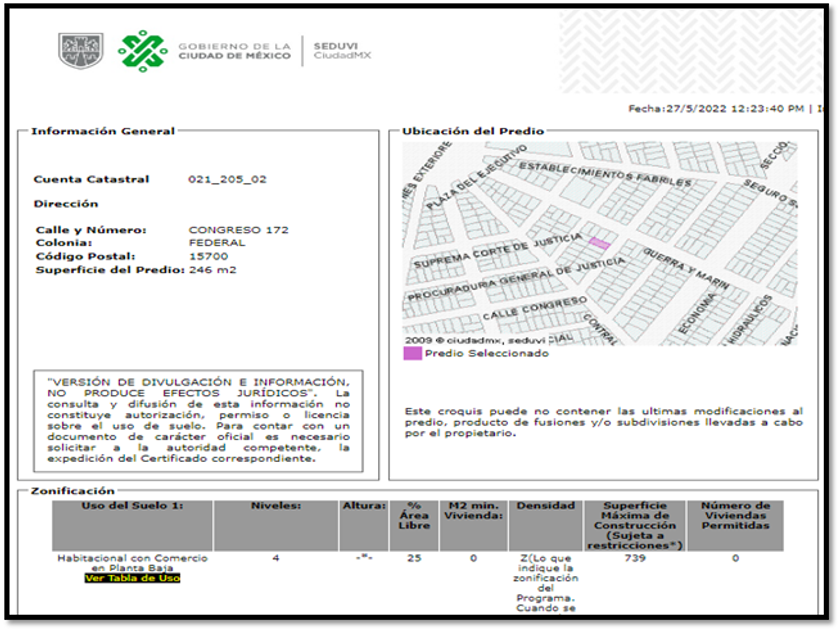840x630 pixels.
Task: Click the SEDUVI CiudadMX logo text
Action: click(x=342, y=51)
